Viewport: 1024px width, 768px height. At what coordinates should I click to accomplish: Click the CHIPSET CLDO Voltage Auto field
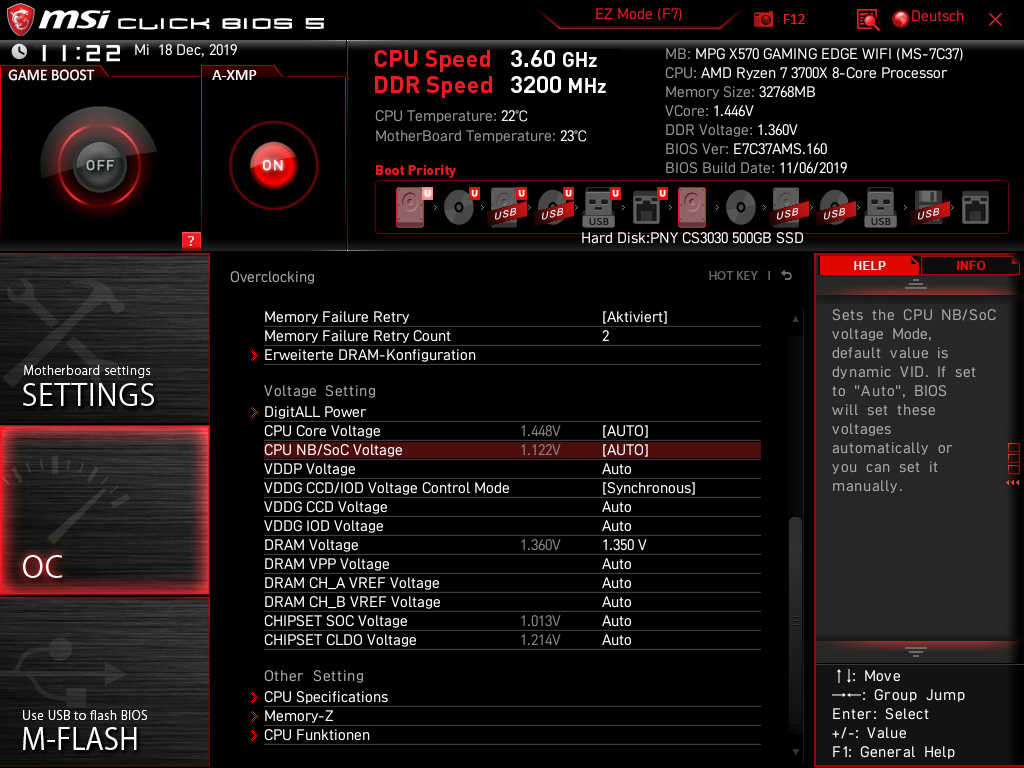point(616,639)
